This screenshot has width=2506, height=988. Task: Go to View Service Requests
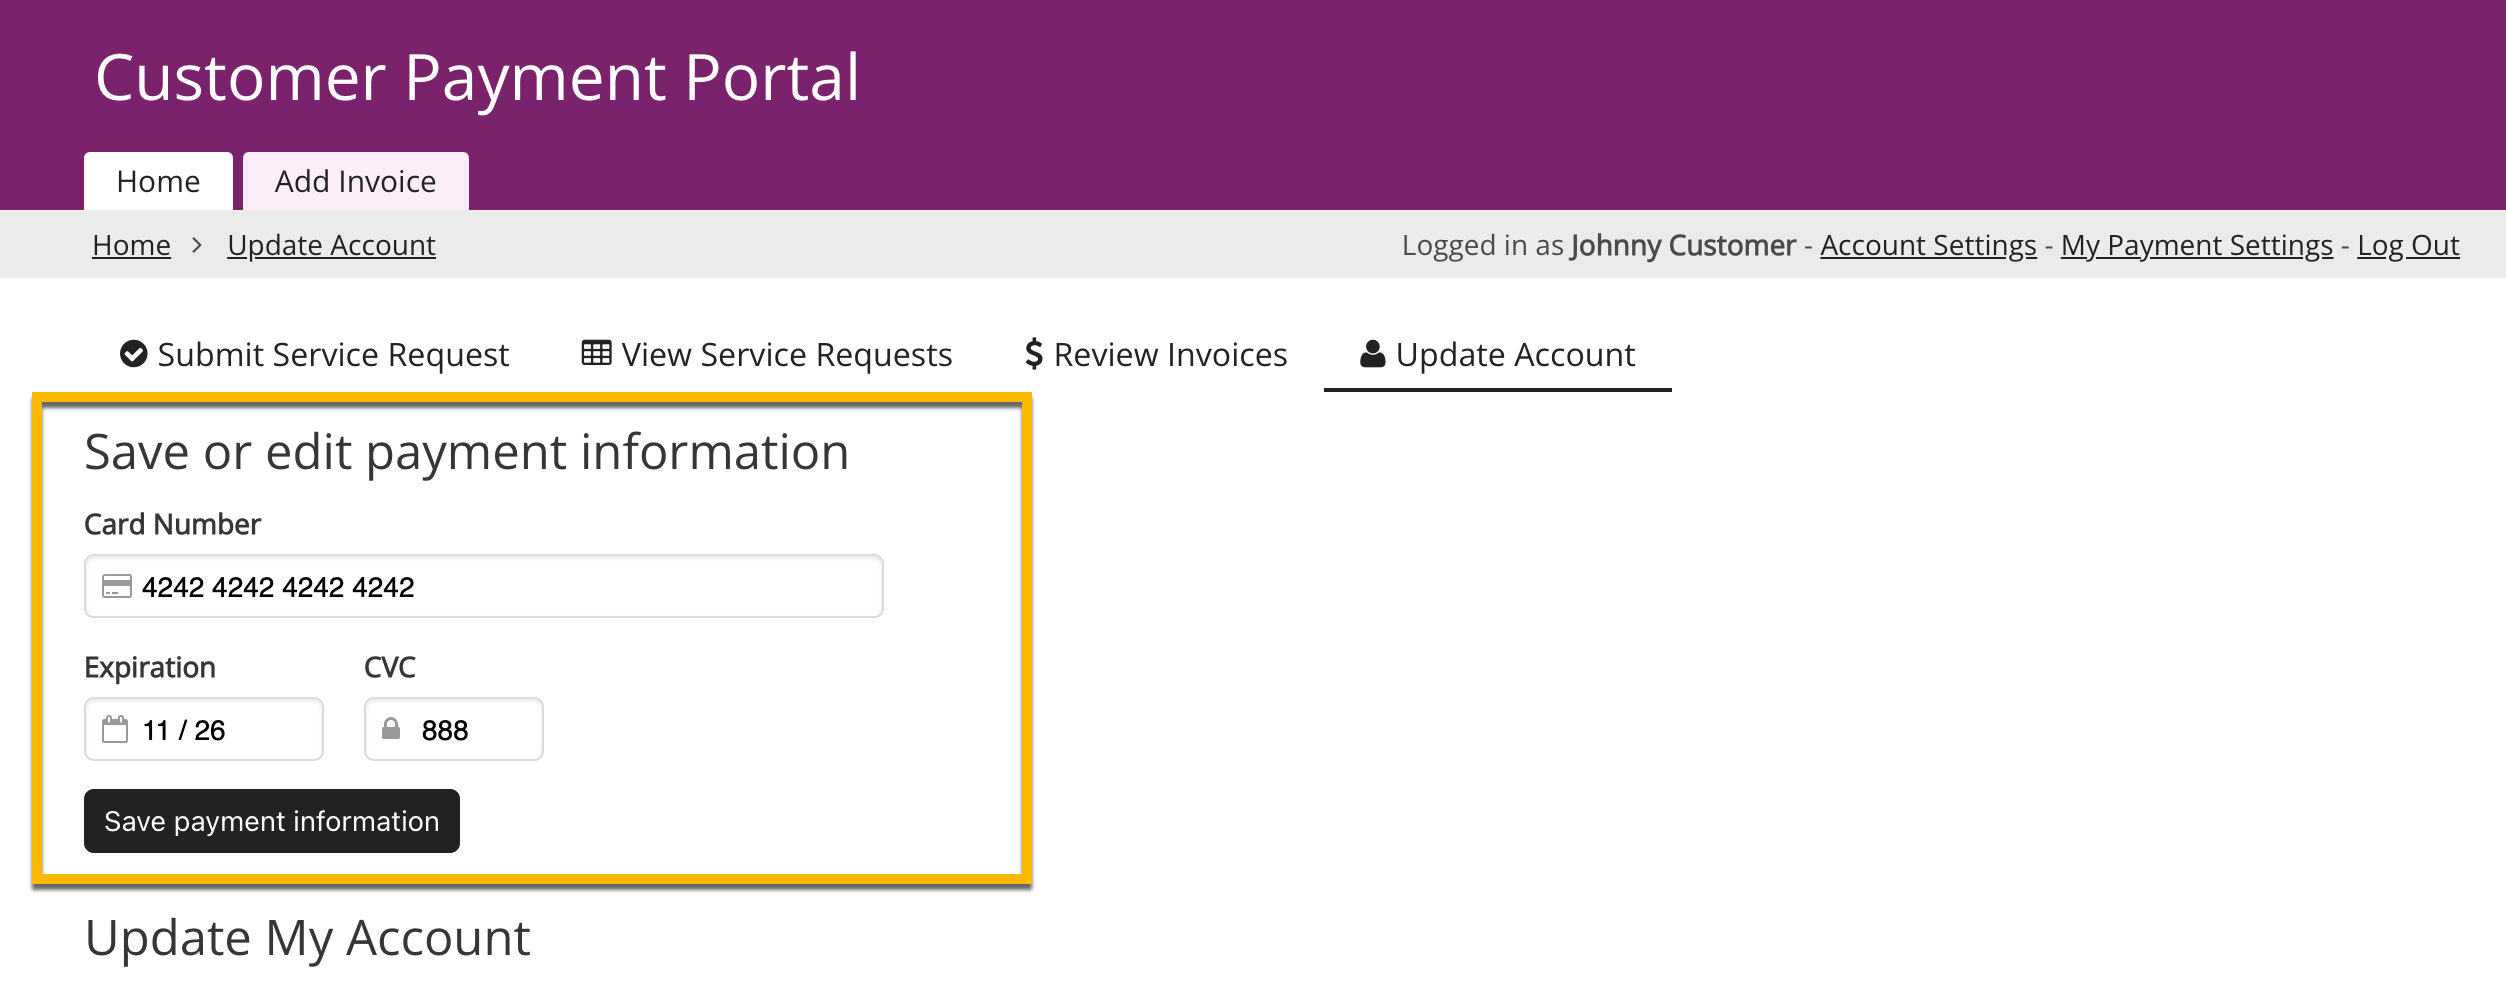point(786,355)
